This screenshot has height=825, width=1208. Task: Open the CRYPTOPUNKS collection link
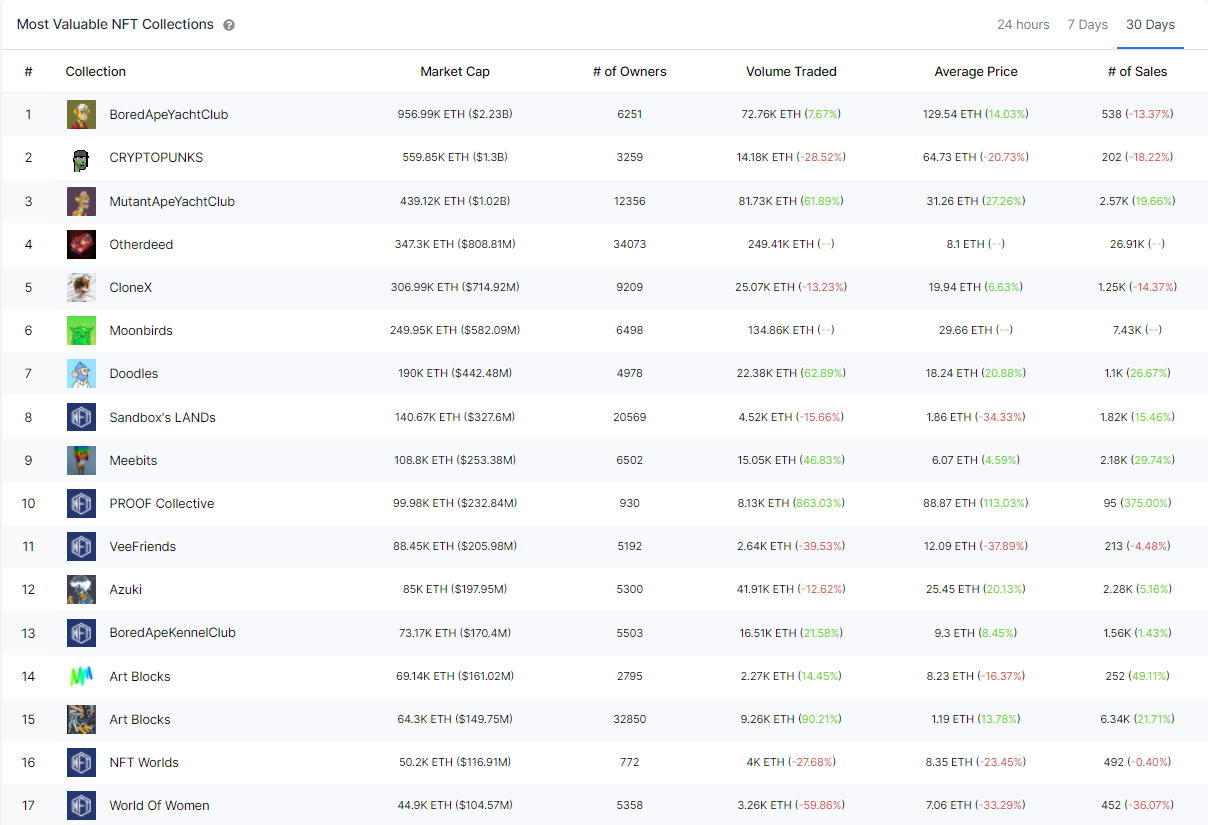[156, 158]
